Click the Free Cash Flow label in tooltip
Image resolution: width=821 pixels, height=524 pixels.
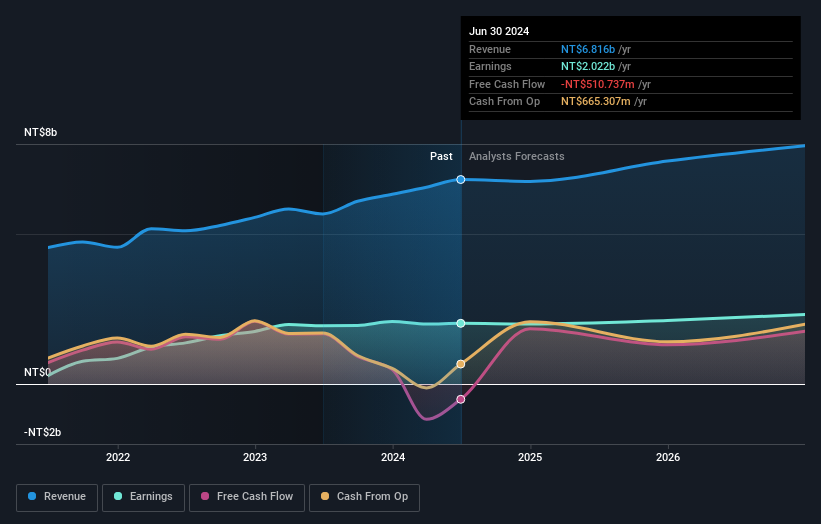(x=507, y=84)
